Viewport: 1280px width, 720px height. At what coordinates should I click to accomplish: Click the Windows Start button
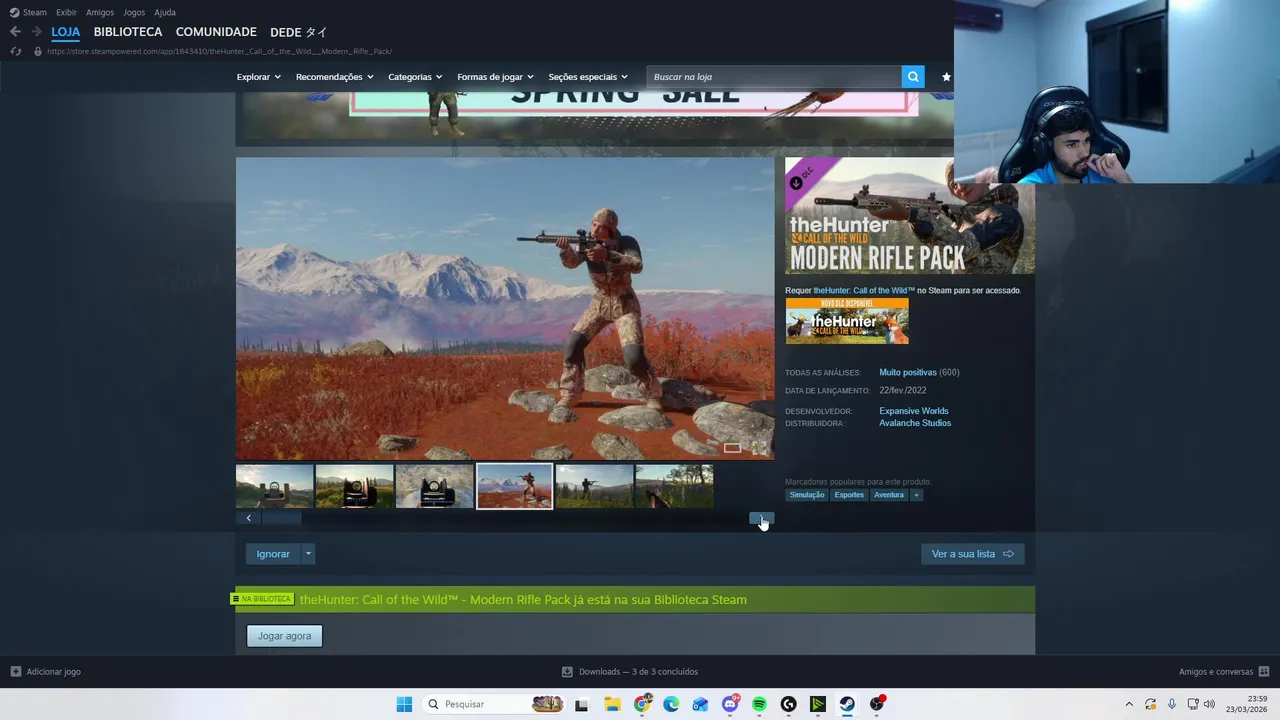click(x=404, y=704)
